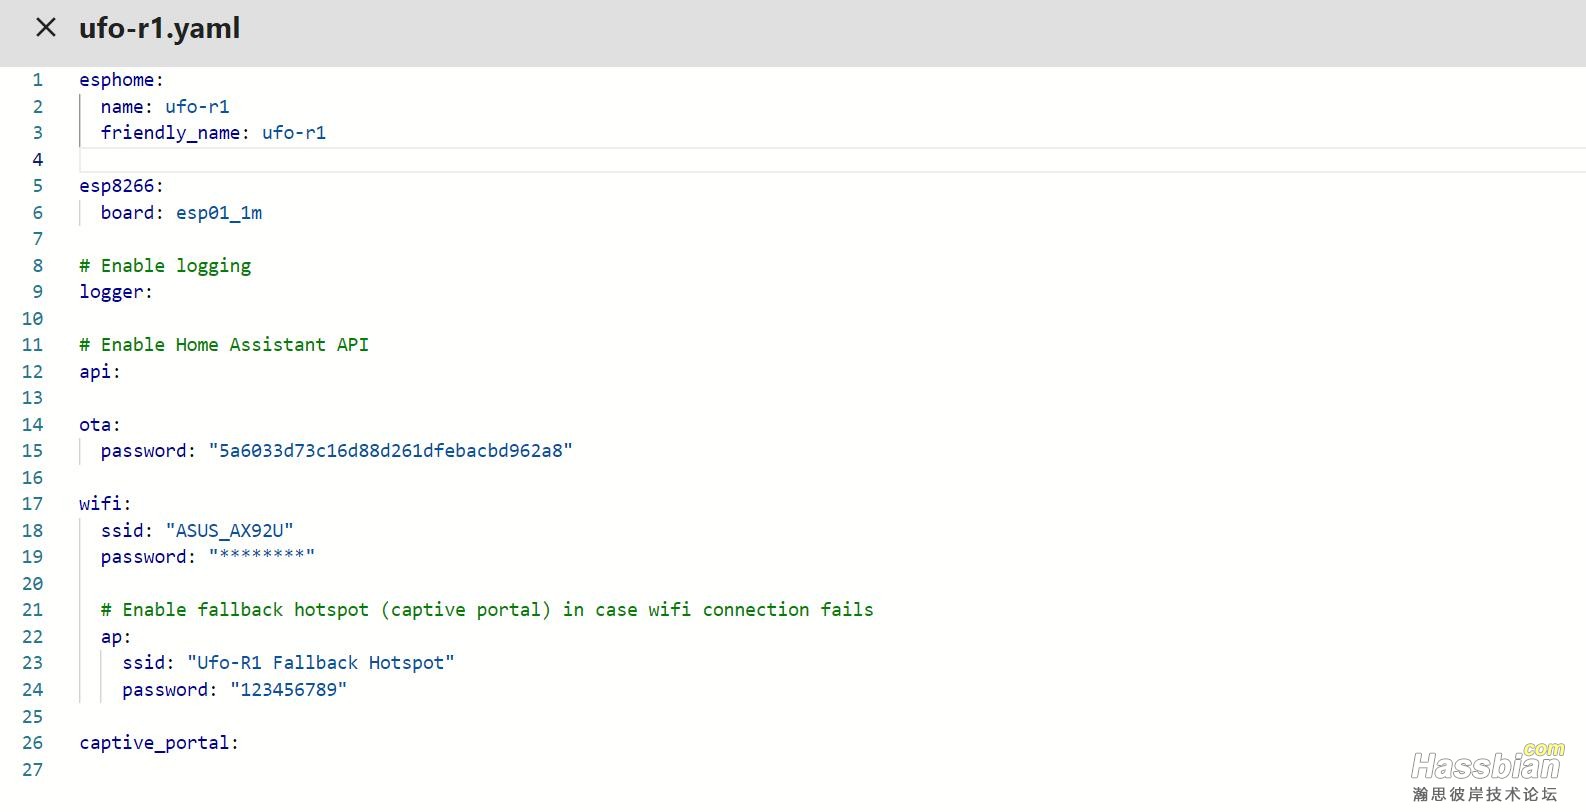Click the 'board:' key on line 6

pos(132,213)
